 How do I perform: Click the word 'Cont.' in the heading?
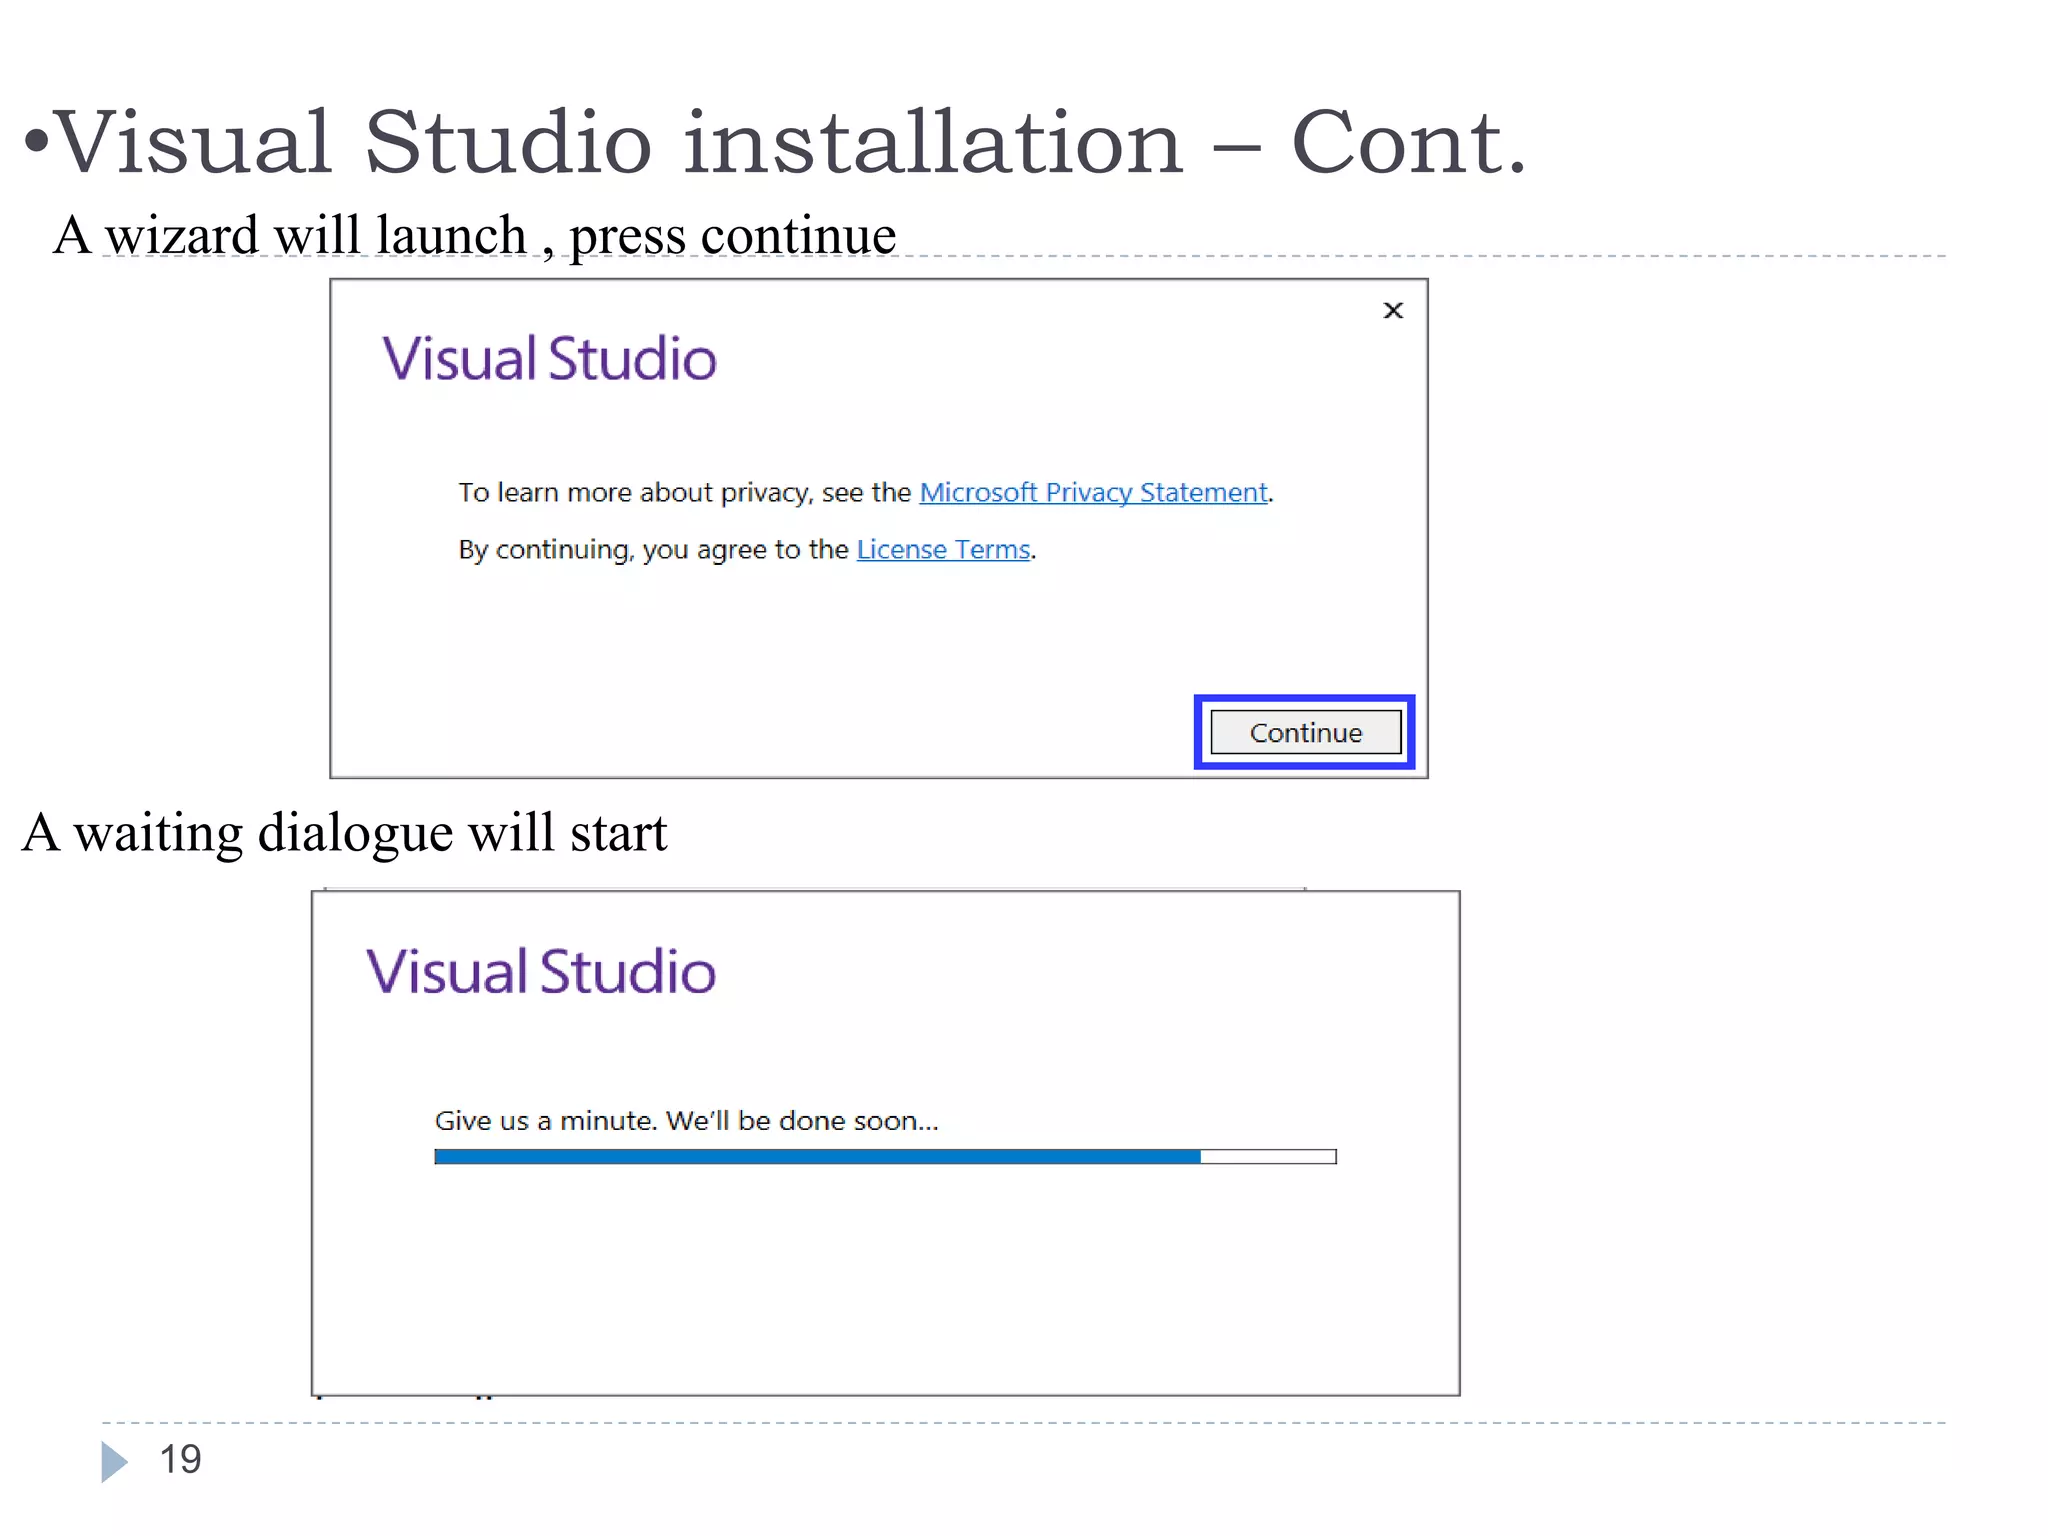tap(1408, 143)
